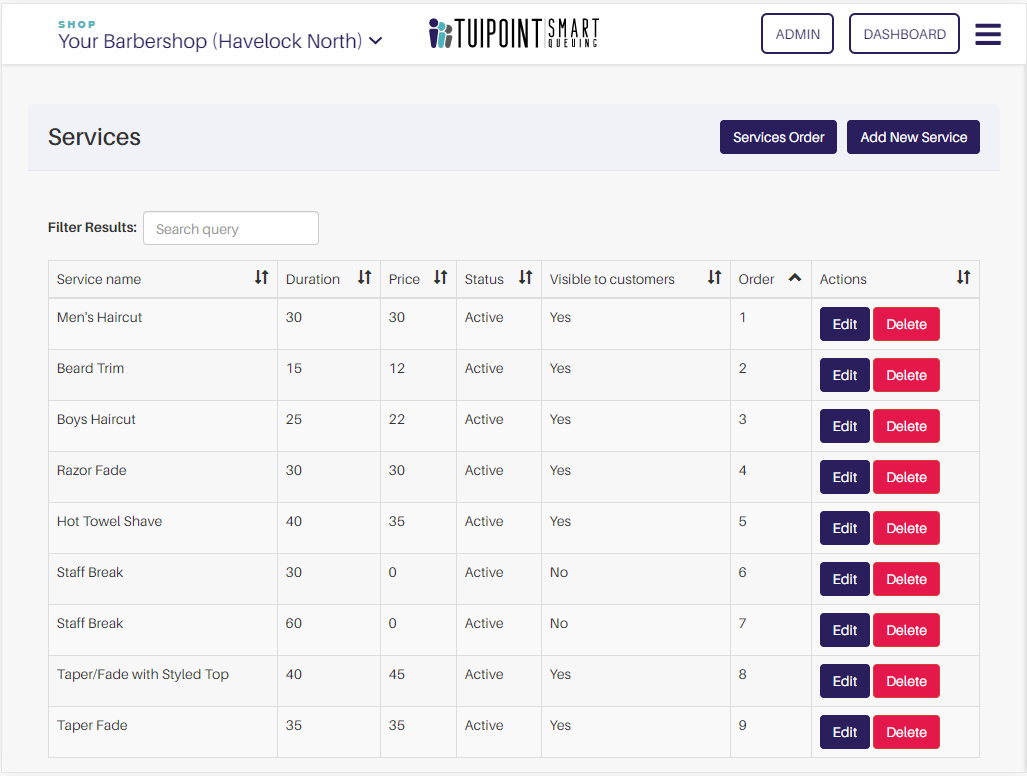The image size is (1027, 776).
Task: Delete the Razor Fade service
Action: [906, 477]
